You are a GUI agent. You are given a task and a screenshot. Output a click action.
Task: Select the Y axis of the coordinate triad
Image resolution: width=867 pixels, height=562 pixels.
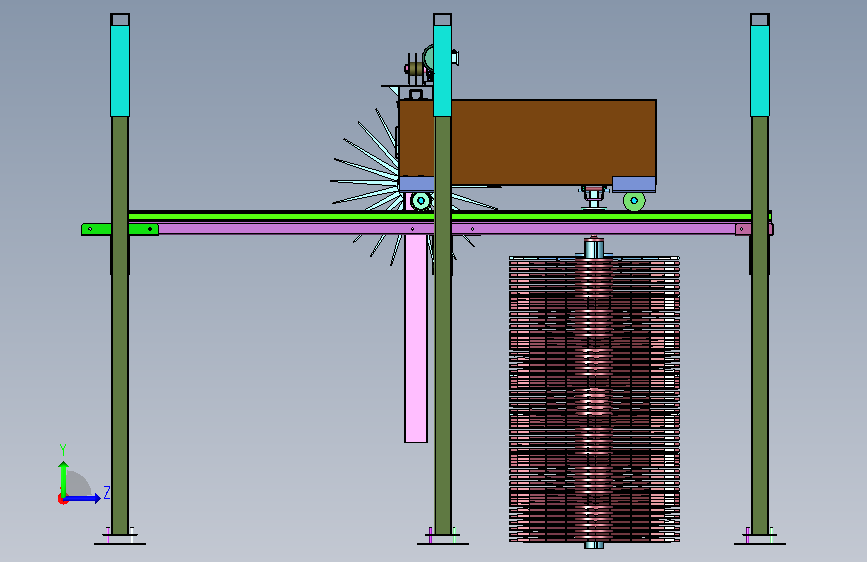tap(63, 479)
